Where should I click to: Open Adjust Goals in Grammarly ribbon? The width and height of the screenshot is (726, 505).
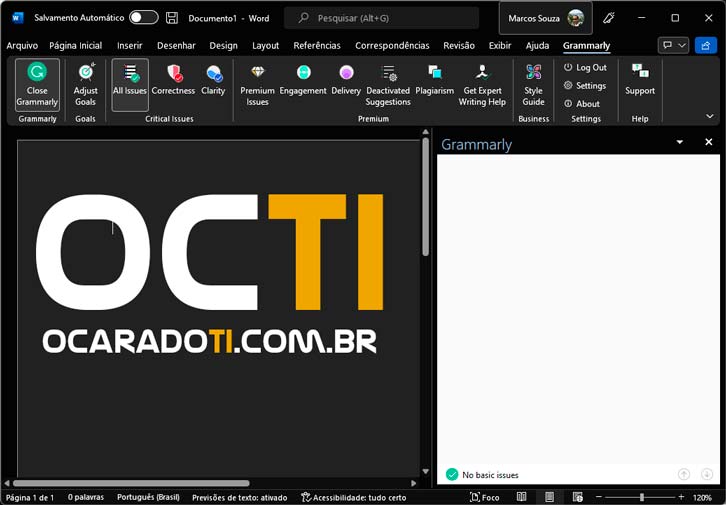pyautogui.click(x=86, y=85)
